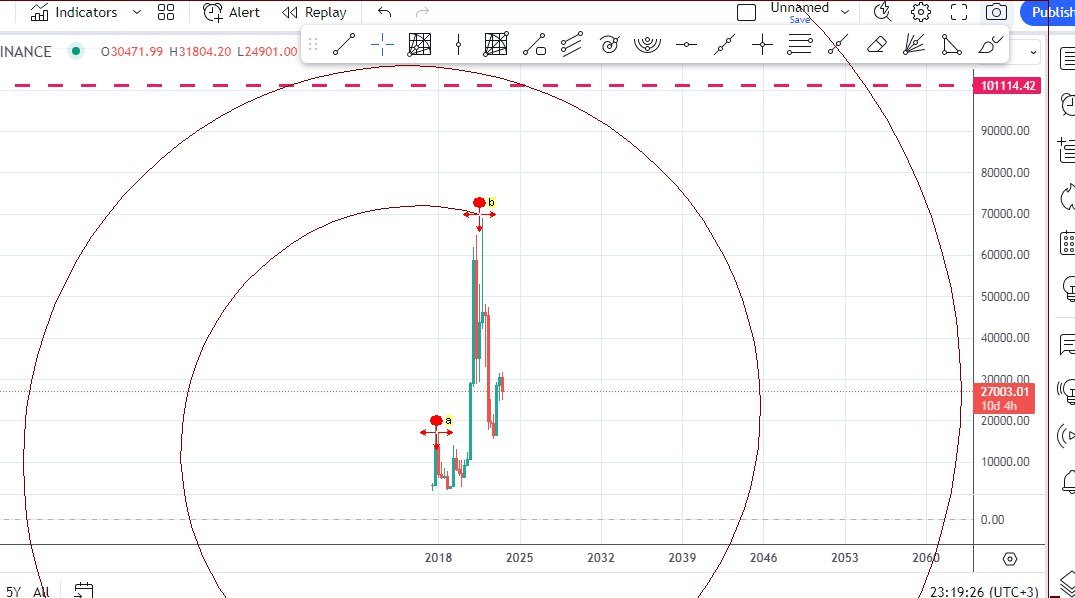Select the Info Line tool
The image size is (1075, 598).
tap(534, 45)
